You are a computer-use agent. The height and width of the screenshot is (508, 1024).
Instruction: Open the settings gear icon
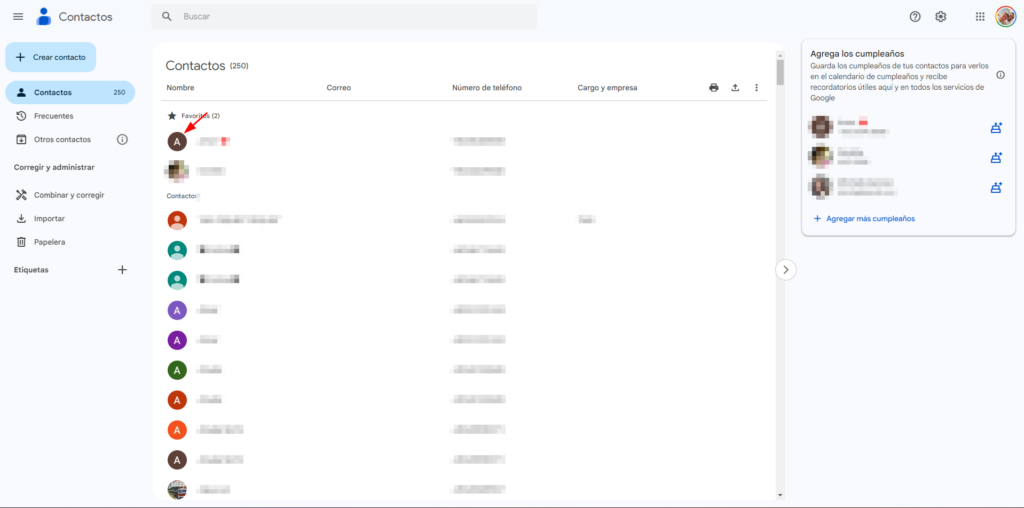click(x=941, y=17)
